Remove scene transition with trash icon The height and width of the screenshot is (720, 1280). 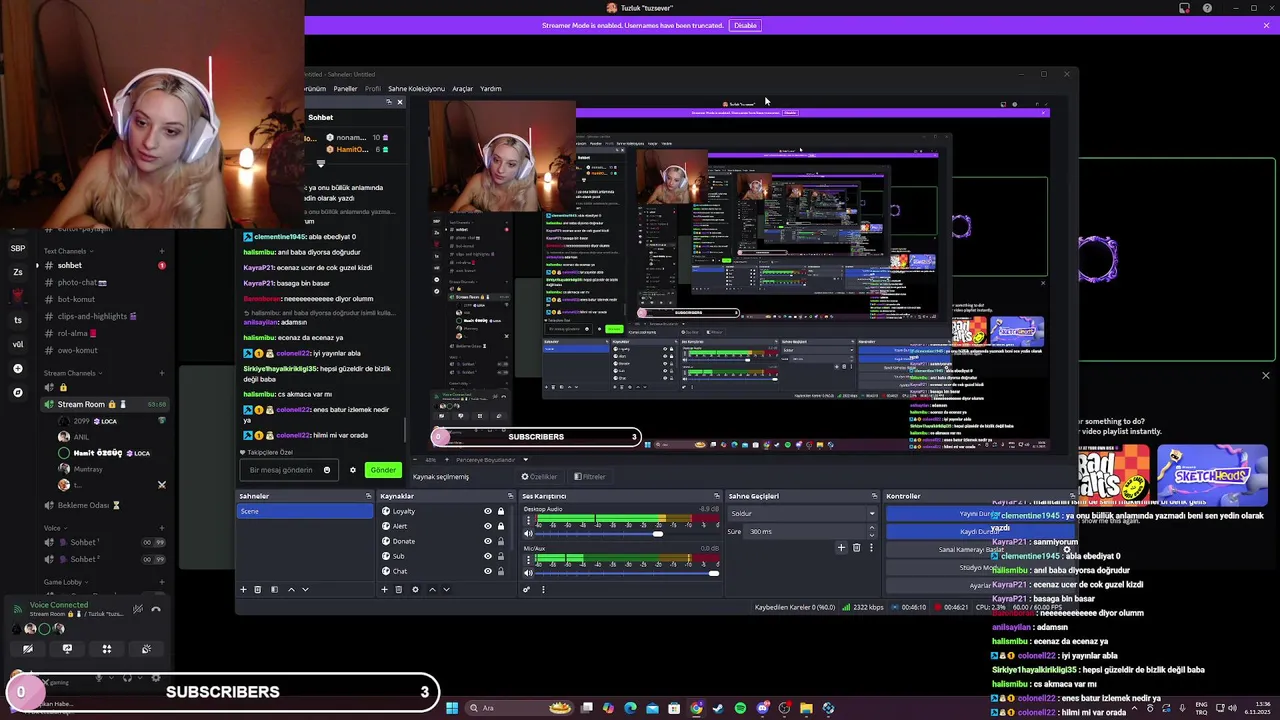856,547
